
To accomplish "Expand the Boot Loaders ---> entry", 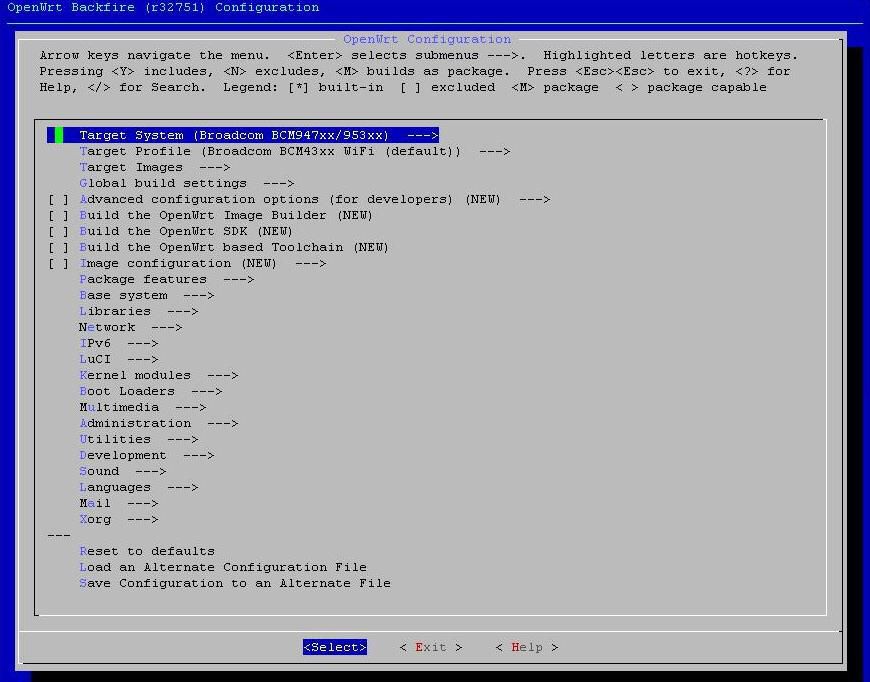I will point(150,392).
